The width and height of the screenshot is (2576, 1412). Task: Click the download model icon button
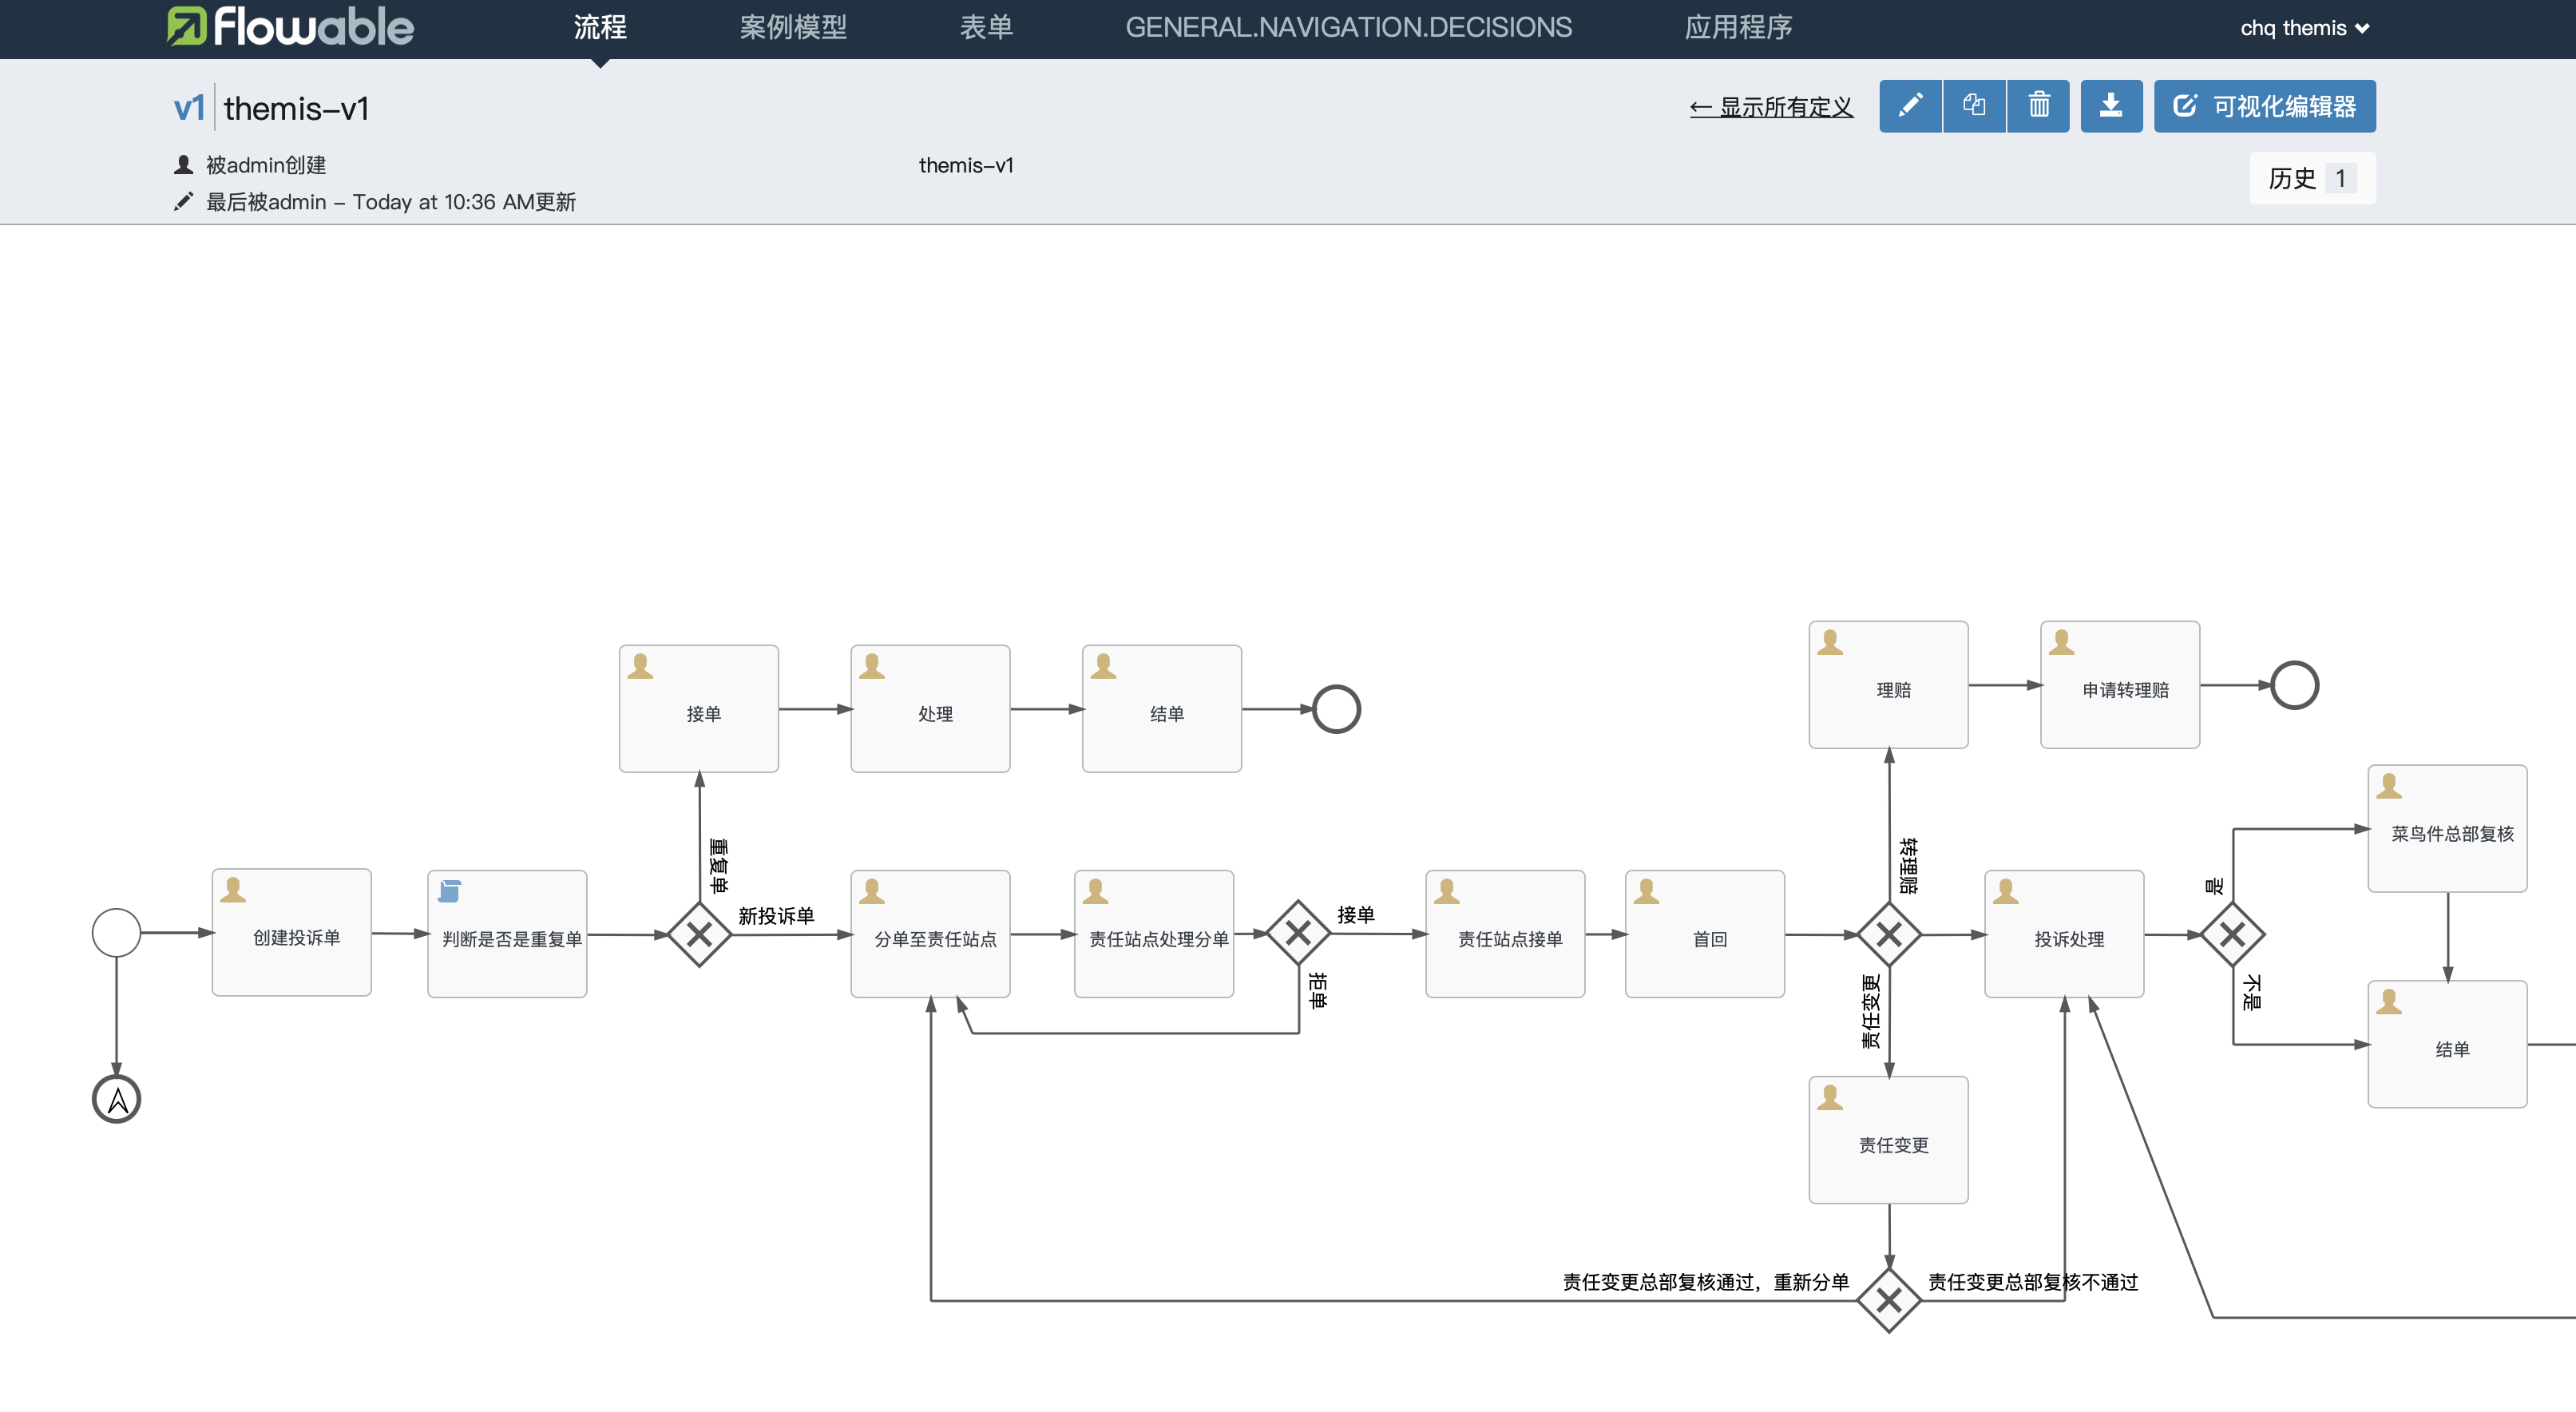click(2111, 106)
